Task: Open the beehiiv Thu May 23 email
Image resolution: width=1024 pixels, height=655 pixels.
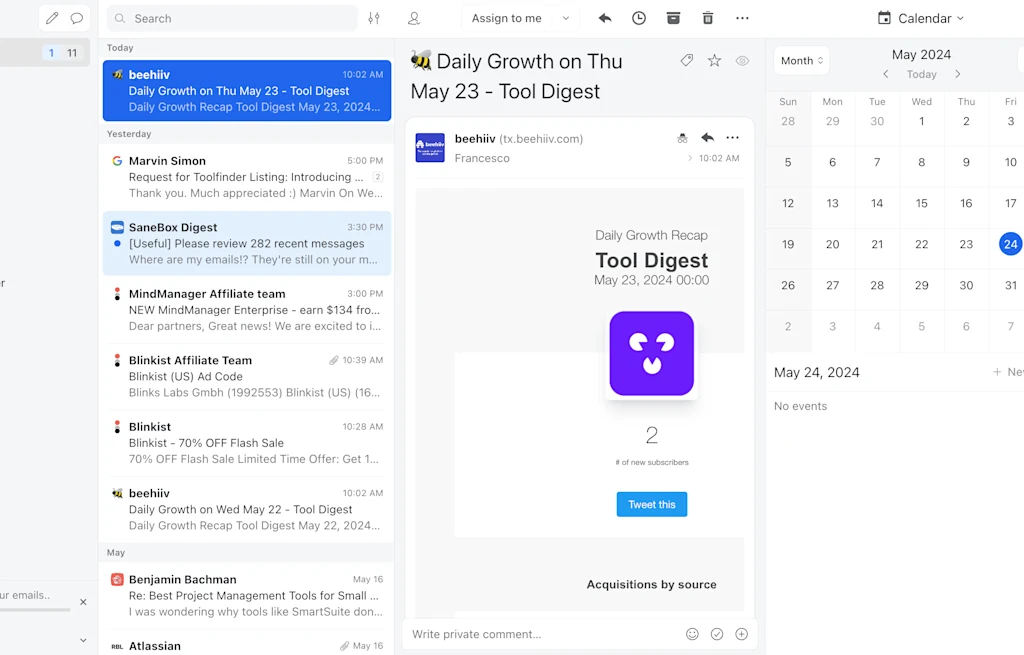Action: [247, 91]
